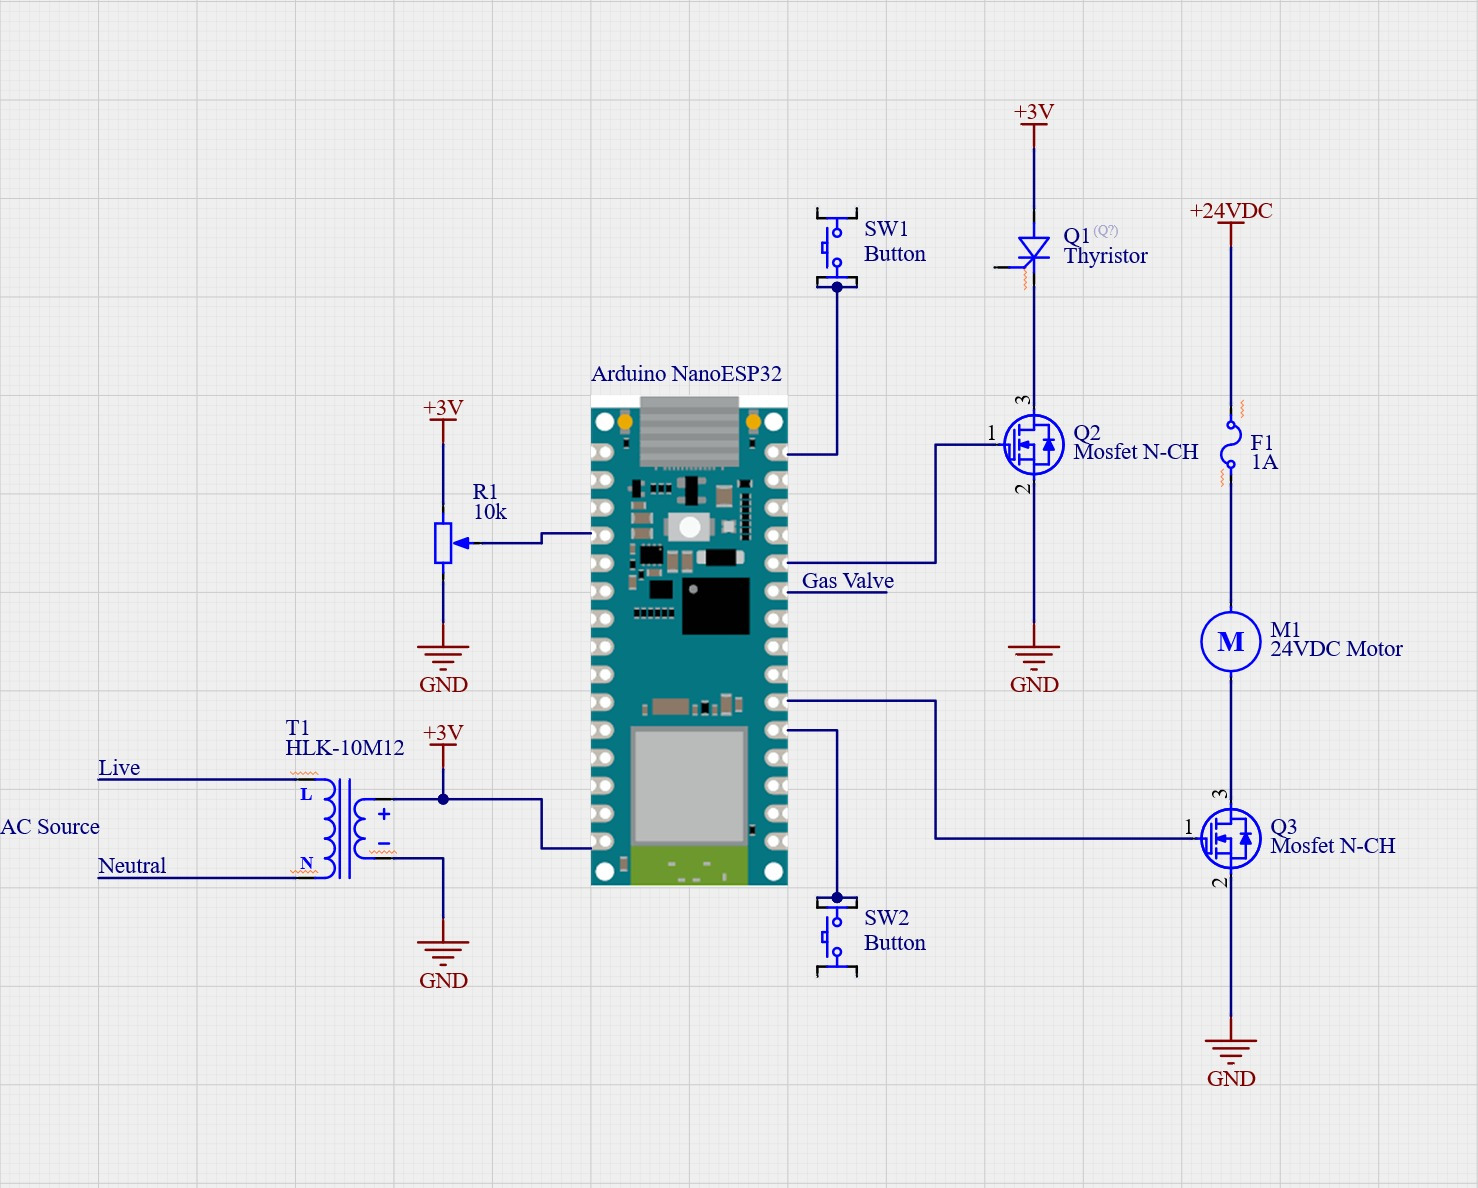Select the AC Source text label

(x=50, y=827)
